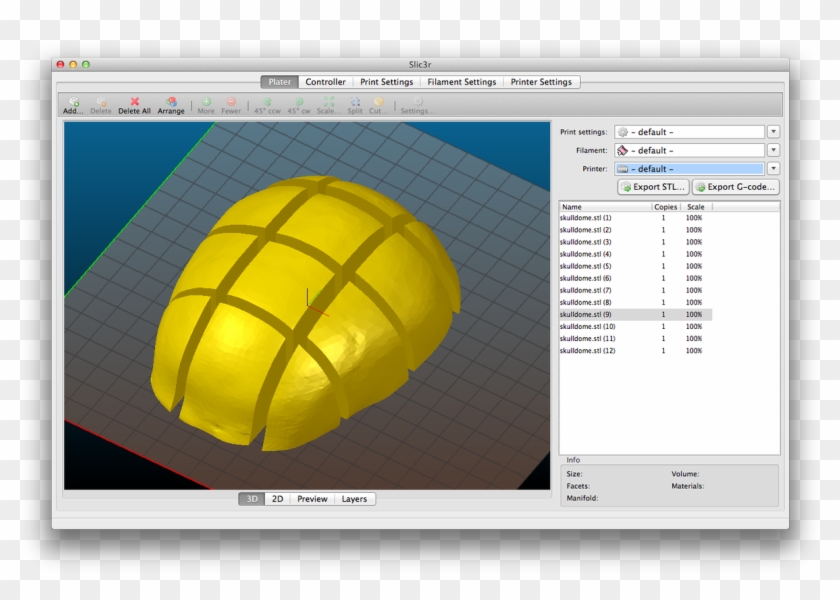Switch to the Preview view
840x600 pixels.
point(312,498)
